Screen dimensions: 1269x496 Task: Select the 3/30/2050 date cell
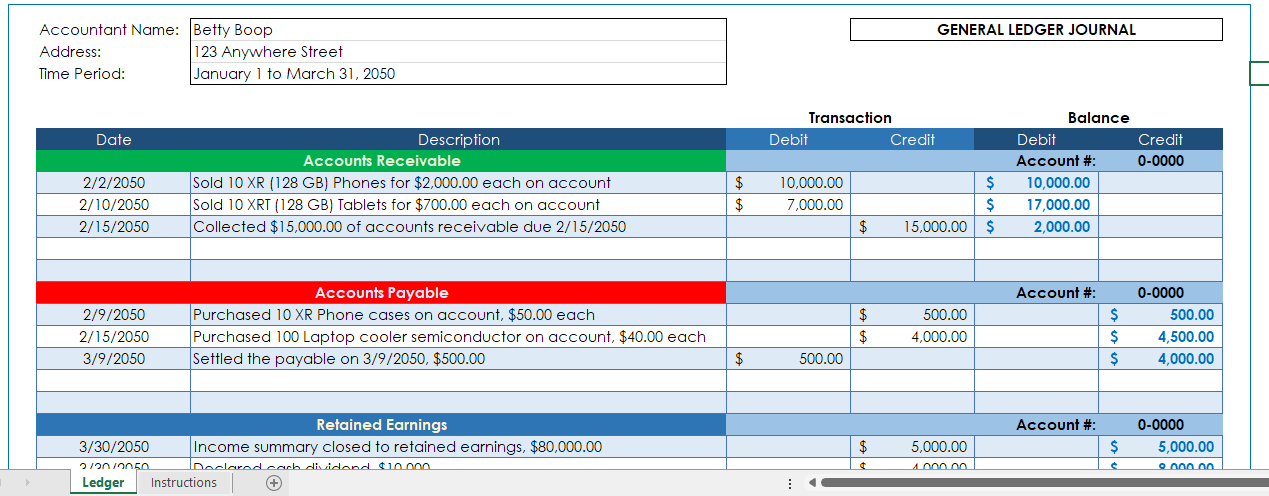pos(114,447)
